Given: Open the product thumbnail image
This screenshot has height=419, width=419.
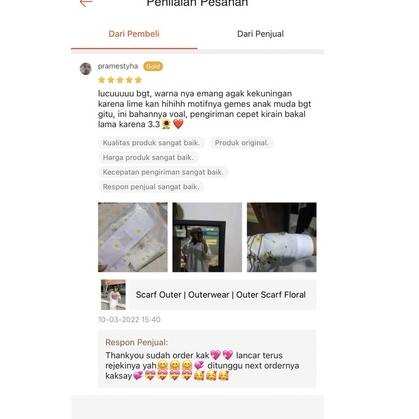Looking at the screenshot, I should [x=113, y=295].
